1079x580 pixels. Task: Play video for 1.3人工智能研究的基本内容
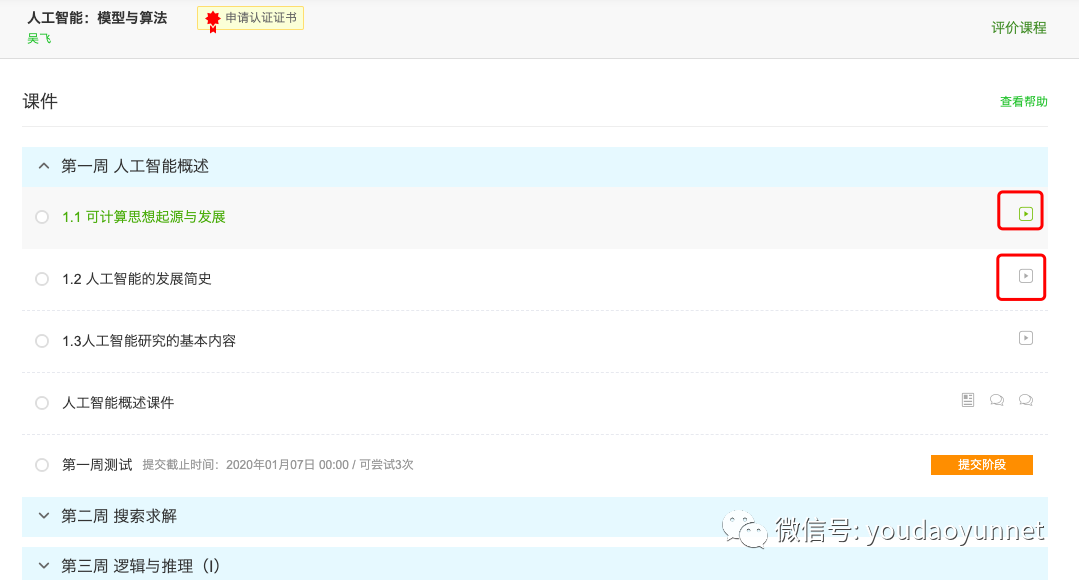[x=1025, y=338]
